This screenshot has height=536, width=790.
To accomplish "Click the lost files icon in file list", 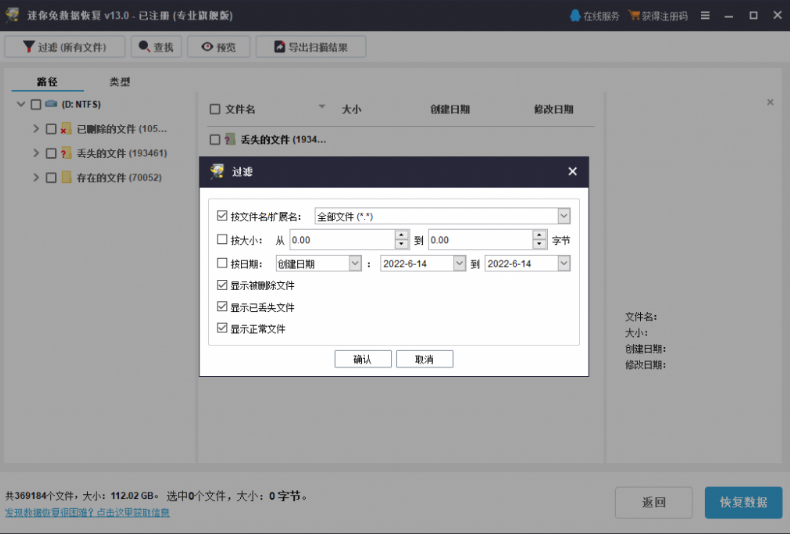I will 230,140.
